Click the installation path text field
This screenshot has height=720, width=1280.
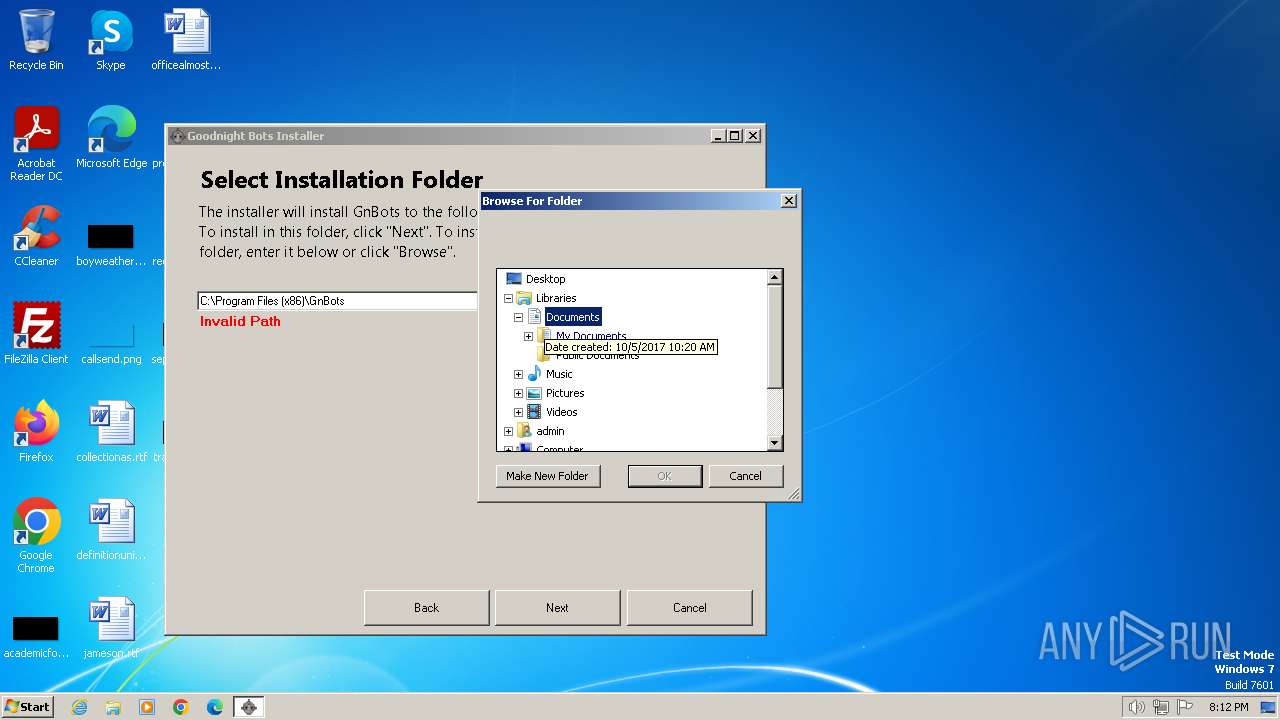338,301
